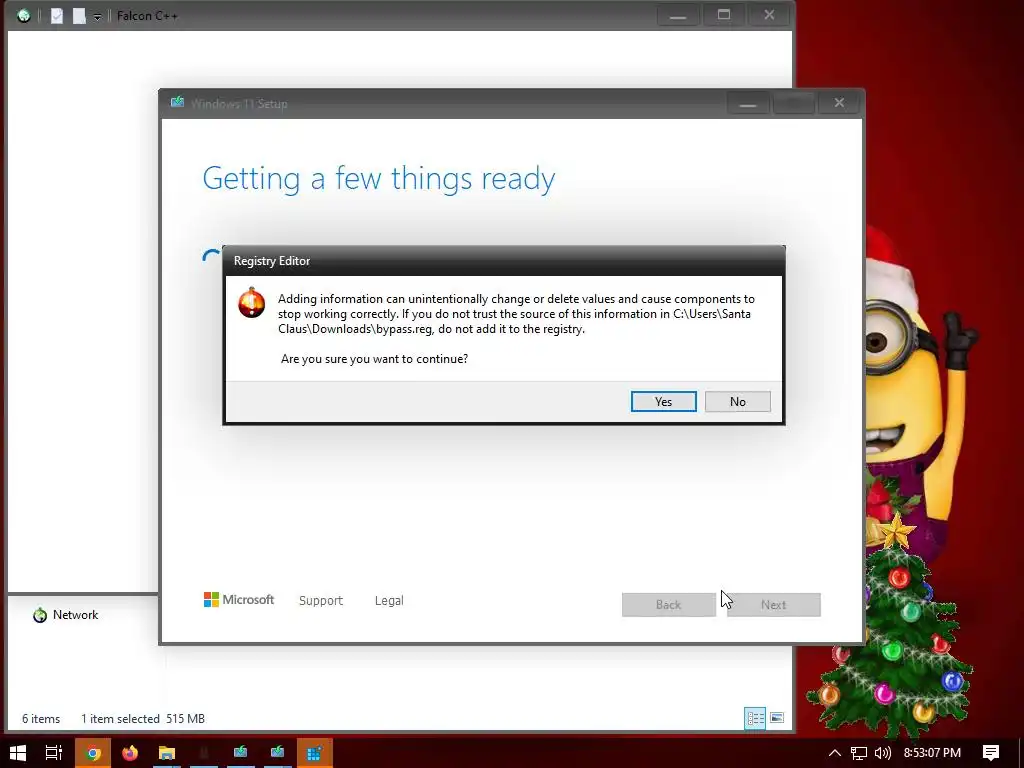
Task: Click the Next button in Windows 11 Setup
Action: point(773,605)
